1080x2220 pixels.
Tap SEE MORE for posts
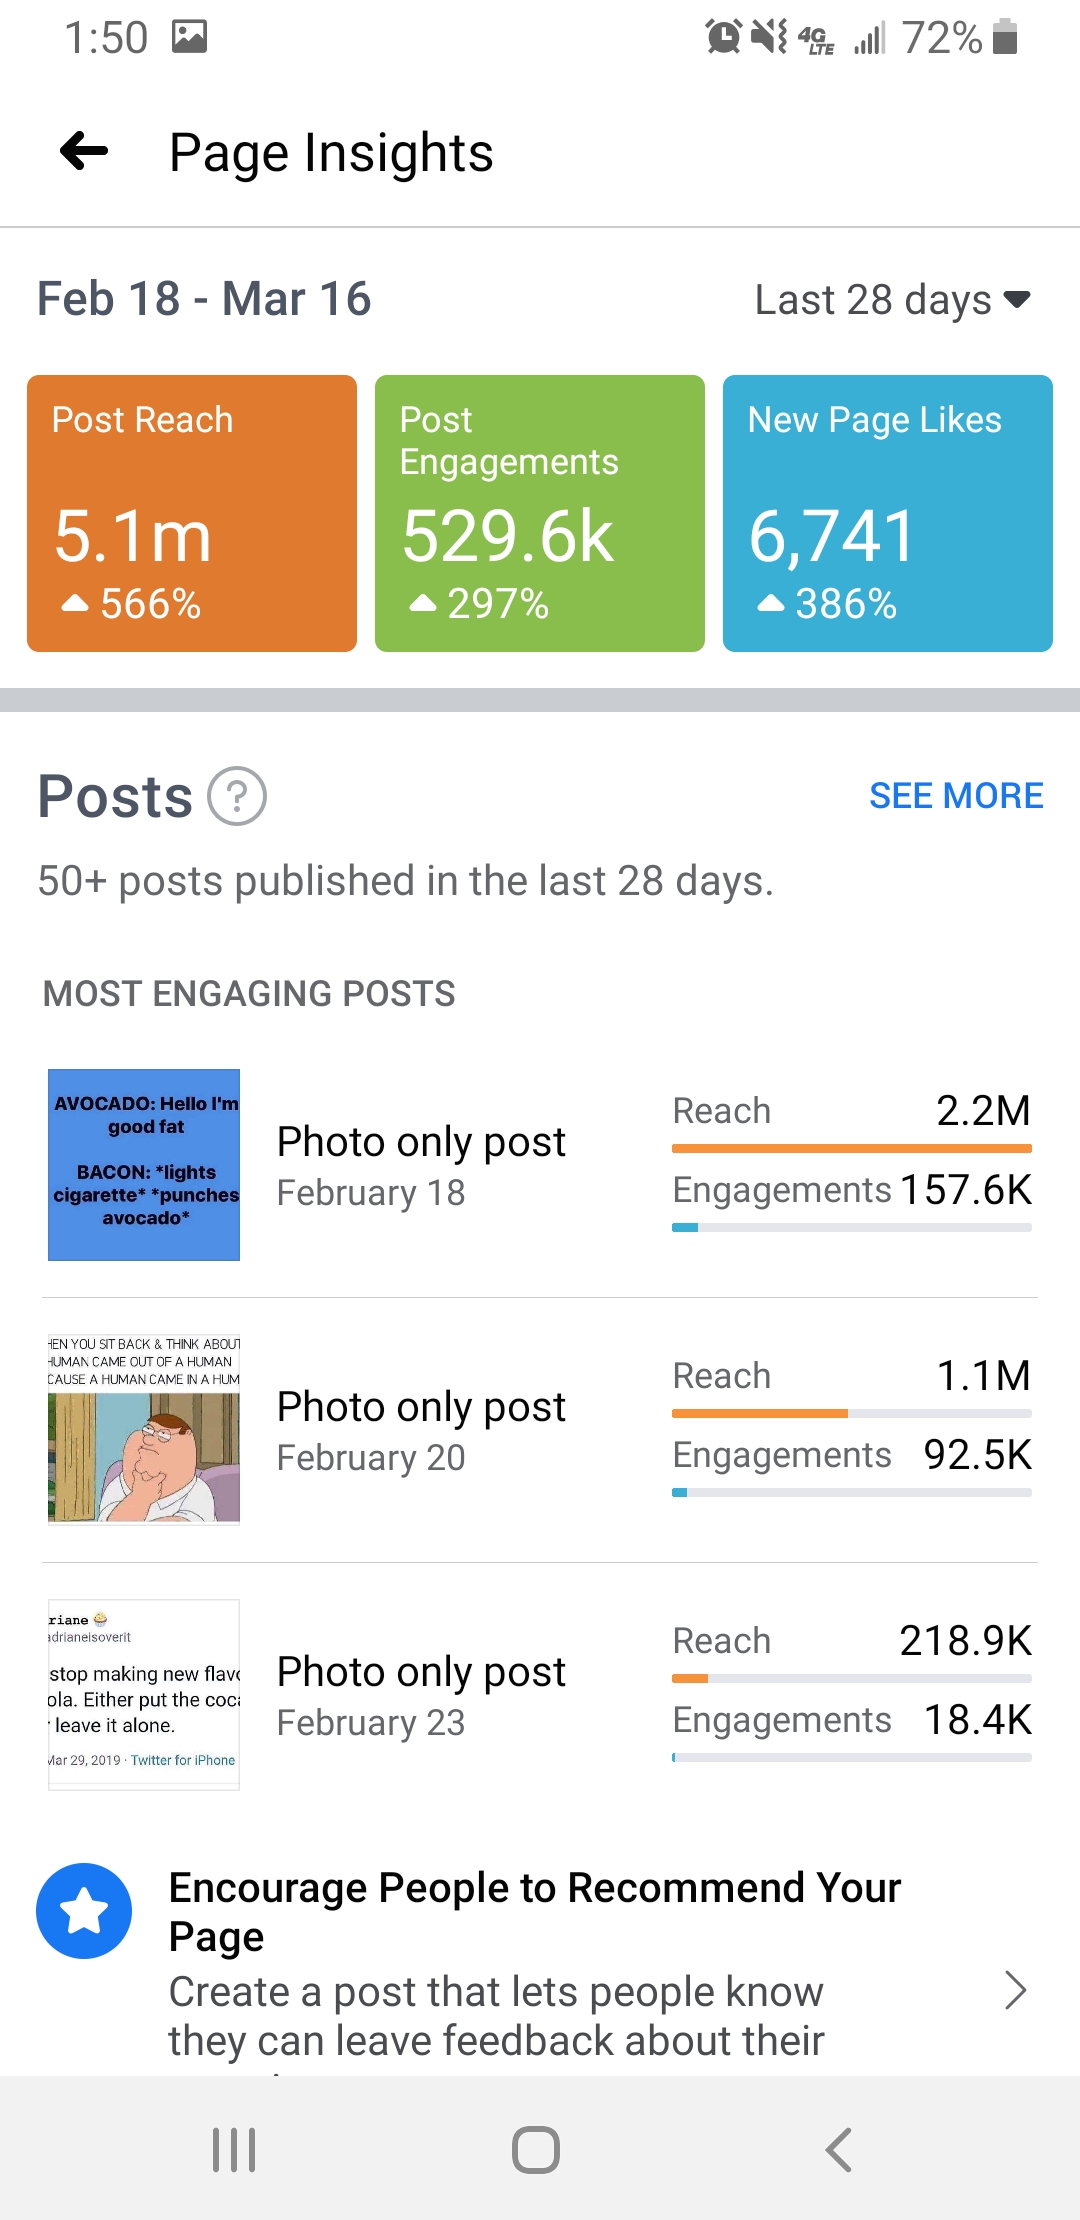(x=956, y=796)
